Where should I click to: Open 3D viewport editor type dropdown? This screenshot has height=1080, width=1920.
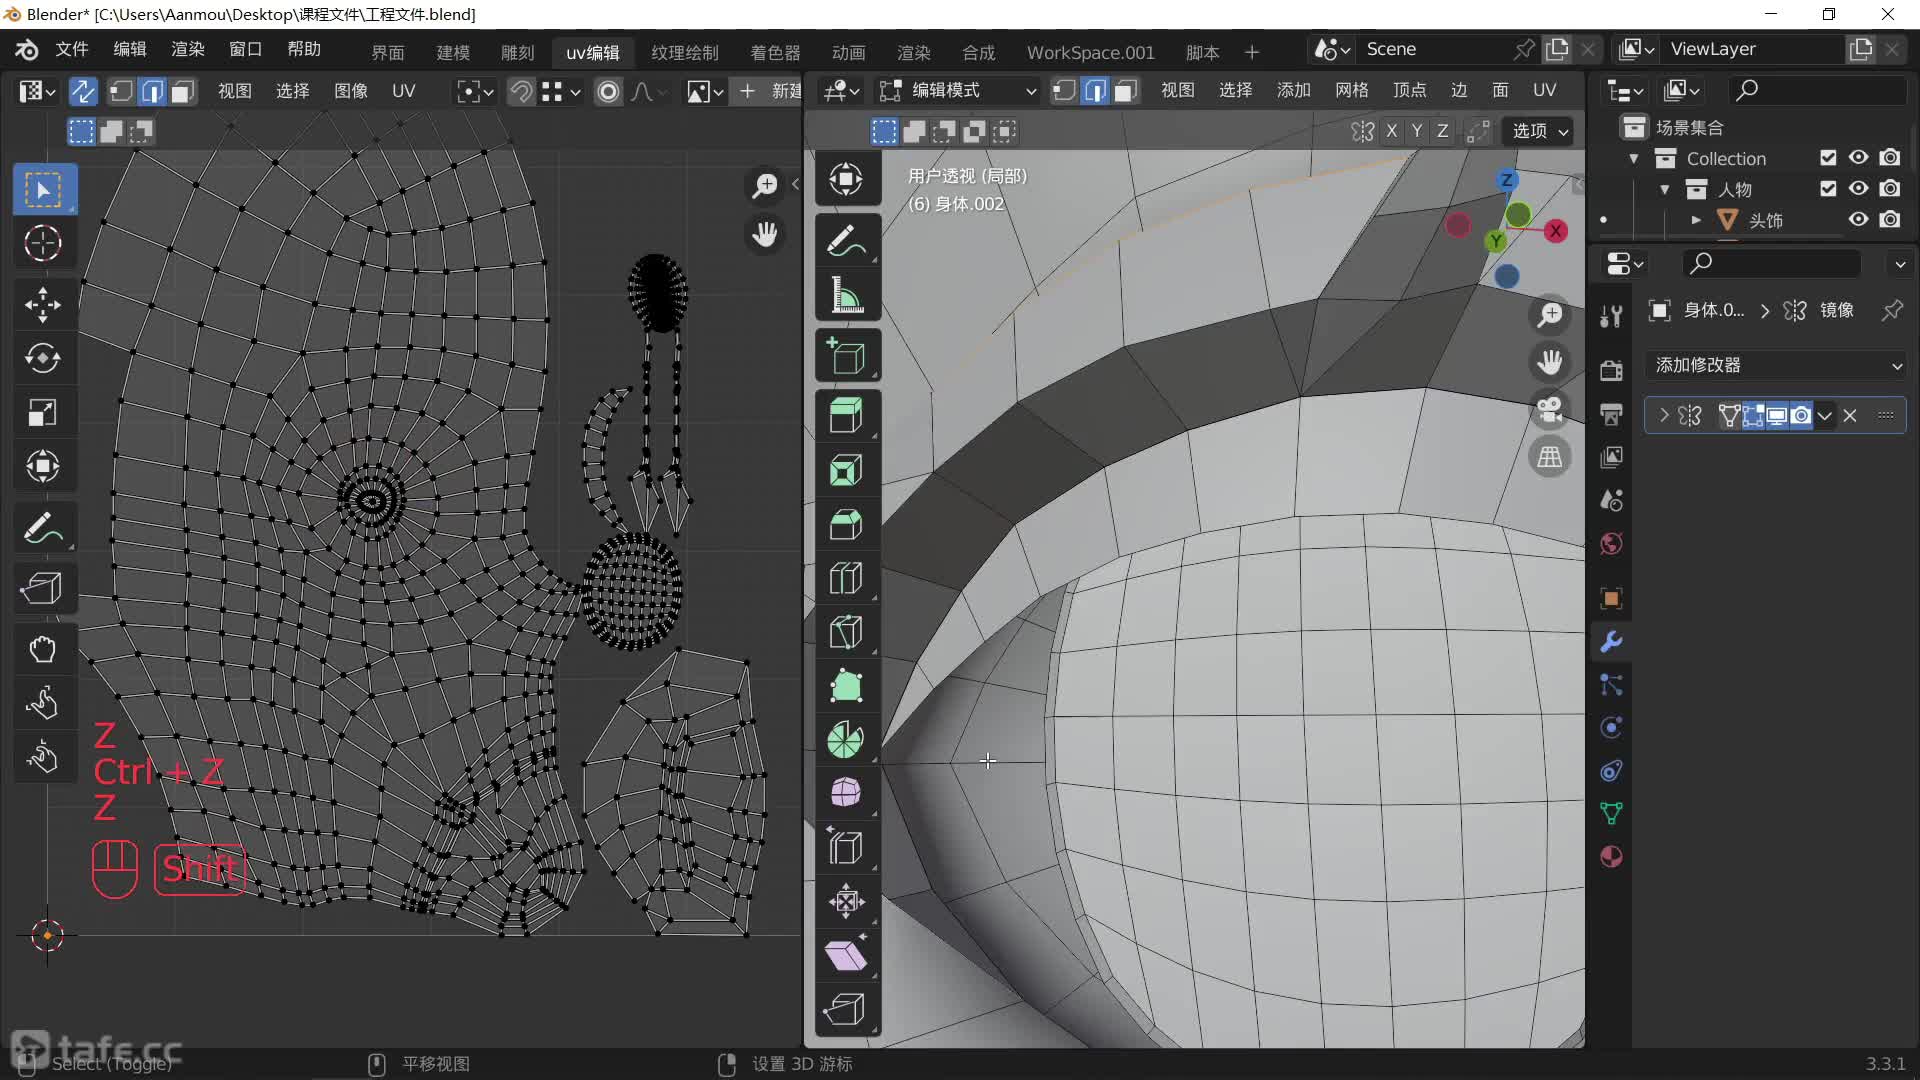pyautogui.click(x=841, y=90)
